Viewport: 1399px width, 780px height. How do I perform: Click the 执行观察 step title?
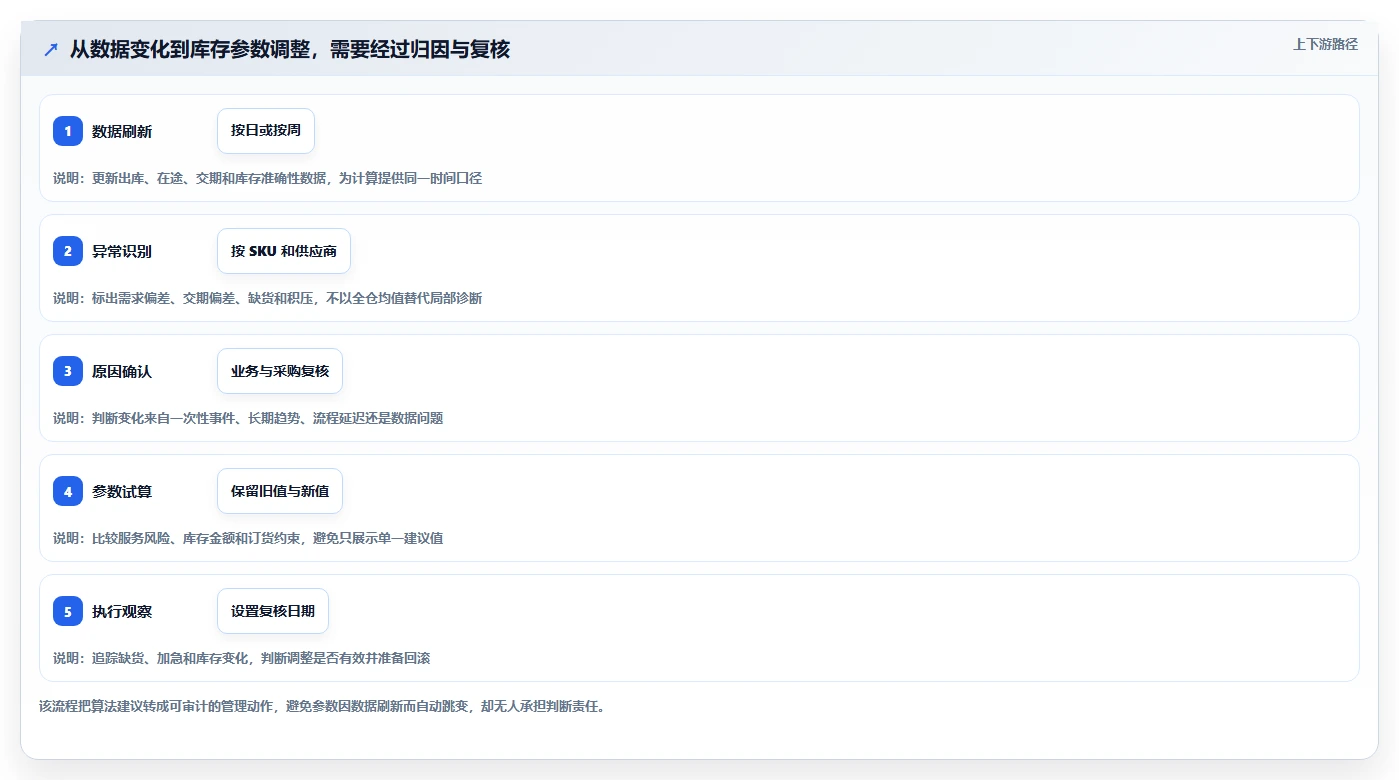(122, 611)
